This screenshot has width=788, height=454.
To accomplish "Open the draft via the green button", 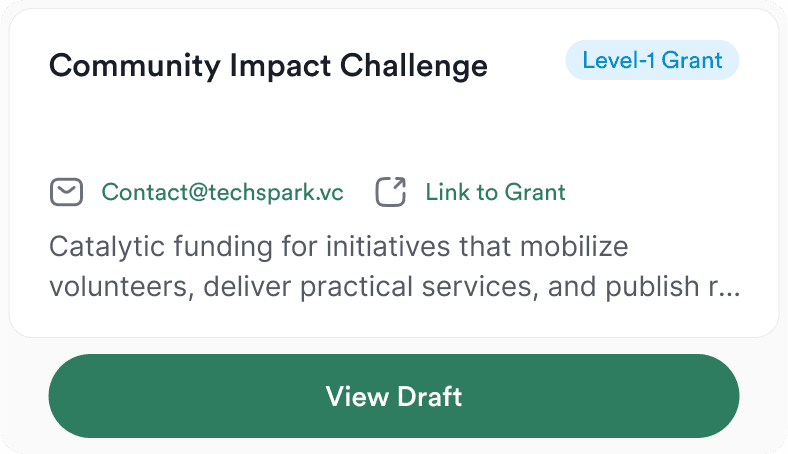I will (x=394, y=396).
